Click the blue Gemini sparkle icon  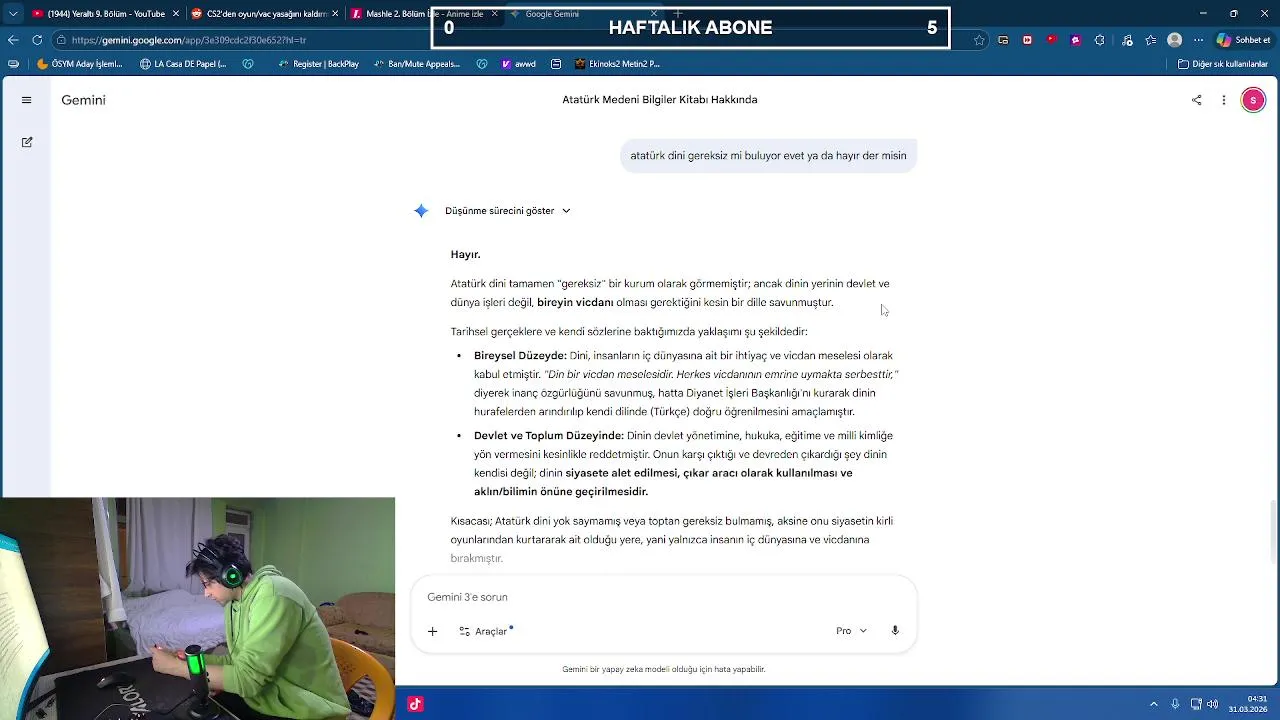421,211
